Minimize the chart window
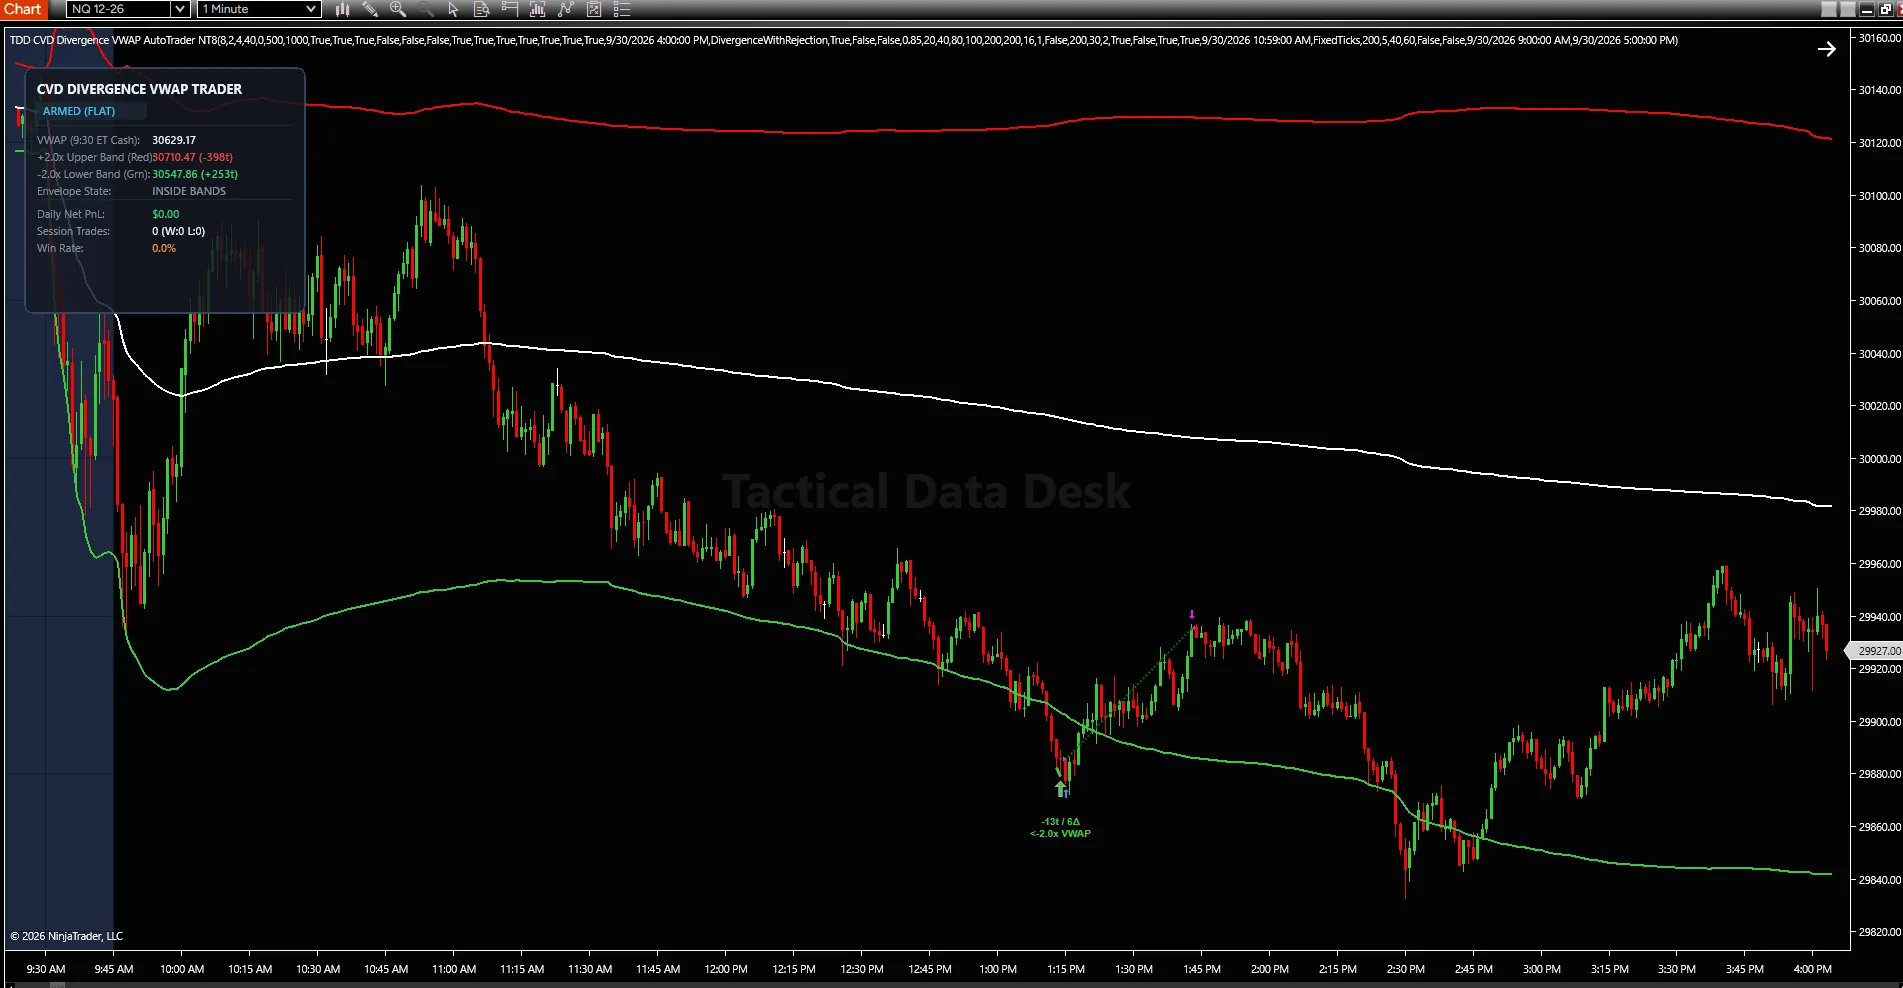Image resolution: width=1903 pixels, height=988 pixels. pos(1866,9)
